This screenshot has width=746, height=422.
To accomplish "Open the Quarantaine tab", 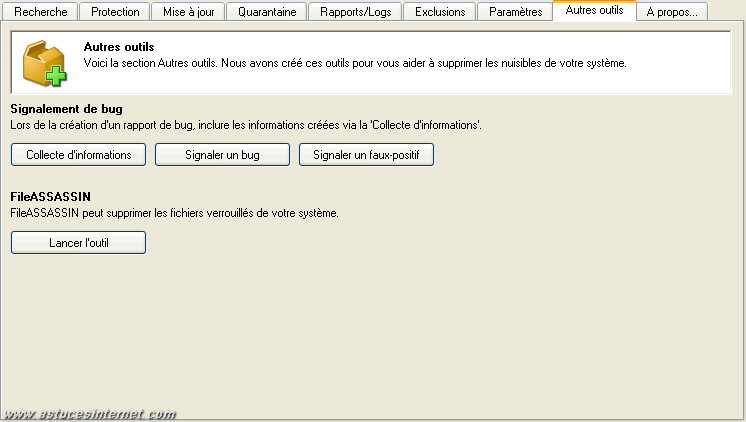I will click(267, 11).
